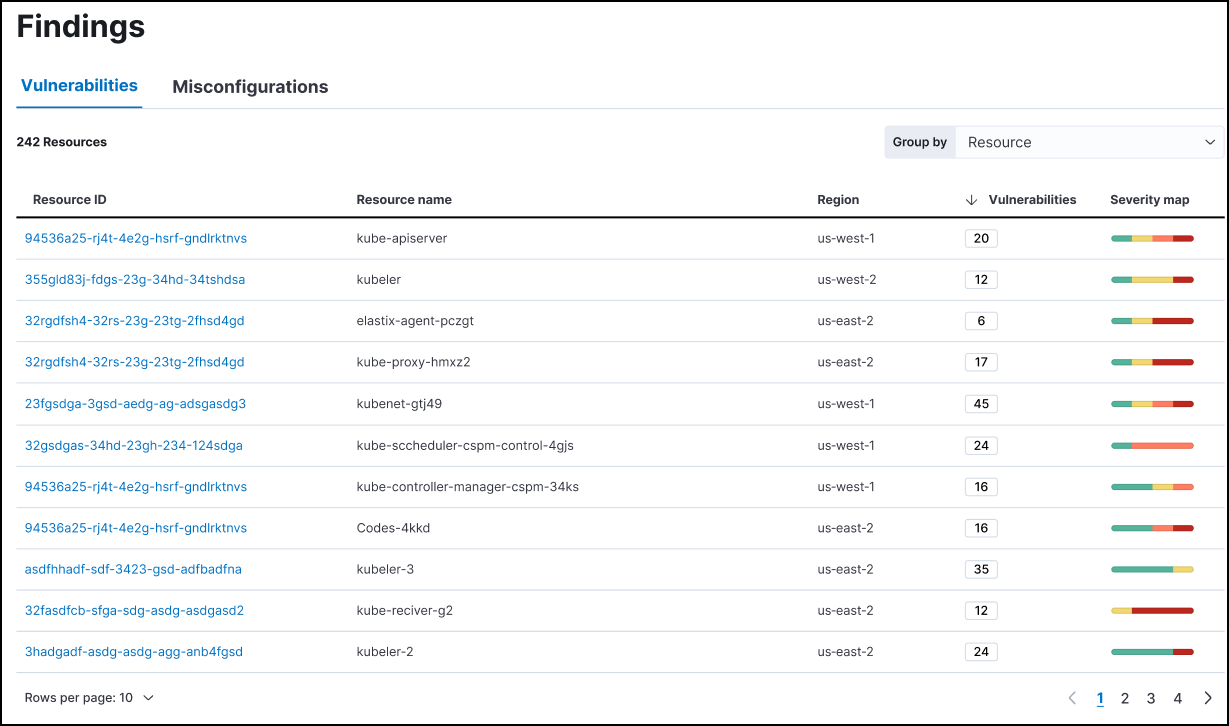Sort by the Vulnerabilities column arrow
This screenshot has height=726, width=1229.
[x=970, y=199]
